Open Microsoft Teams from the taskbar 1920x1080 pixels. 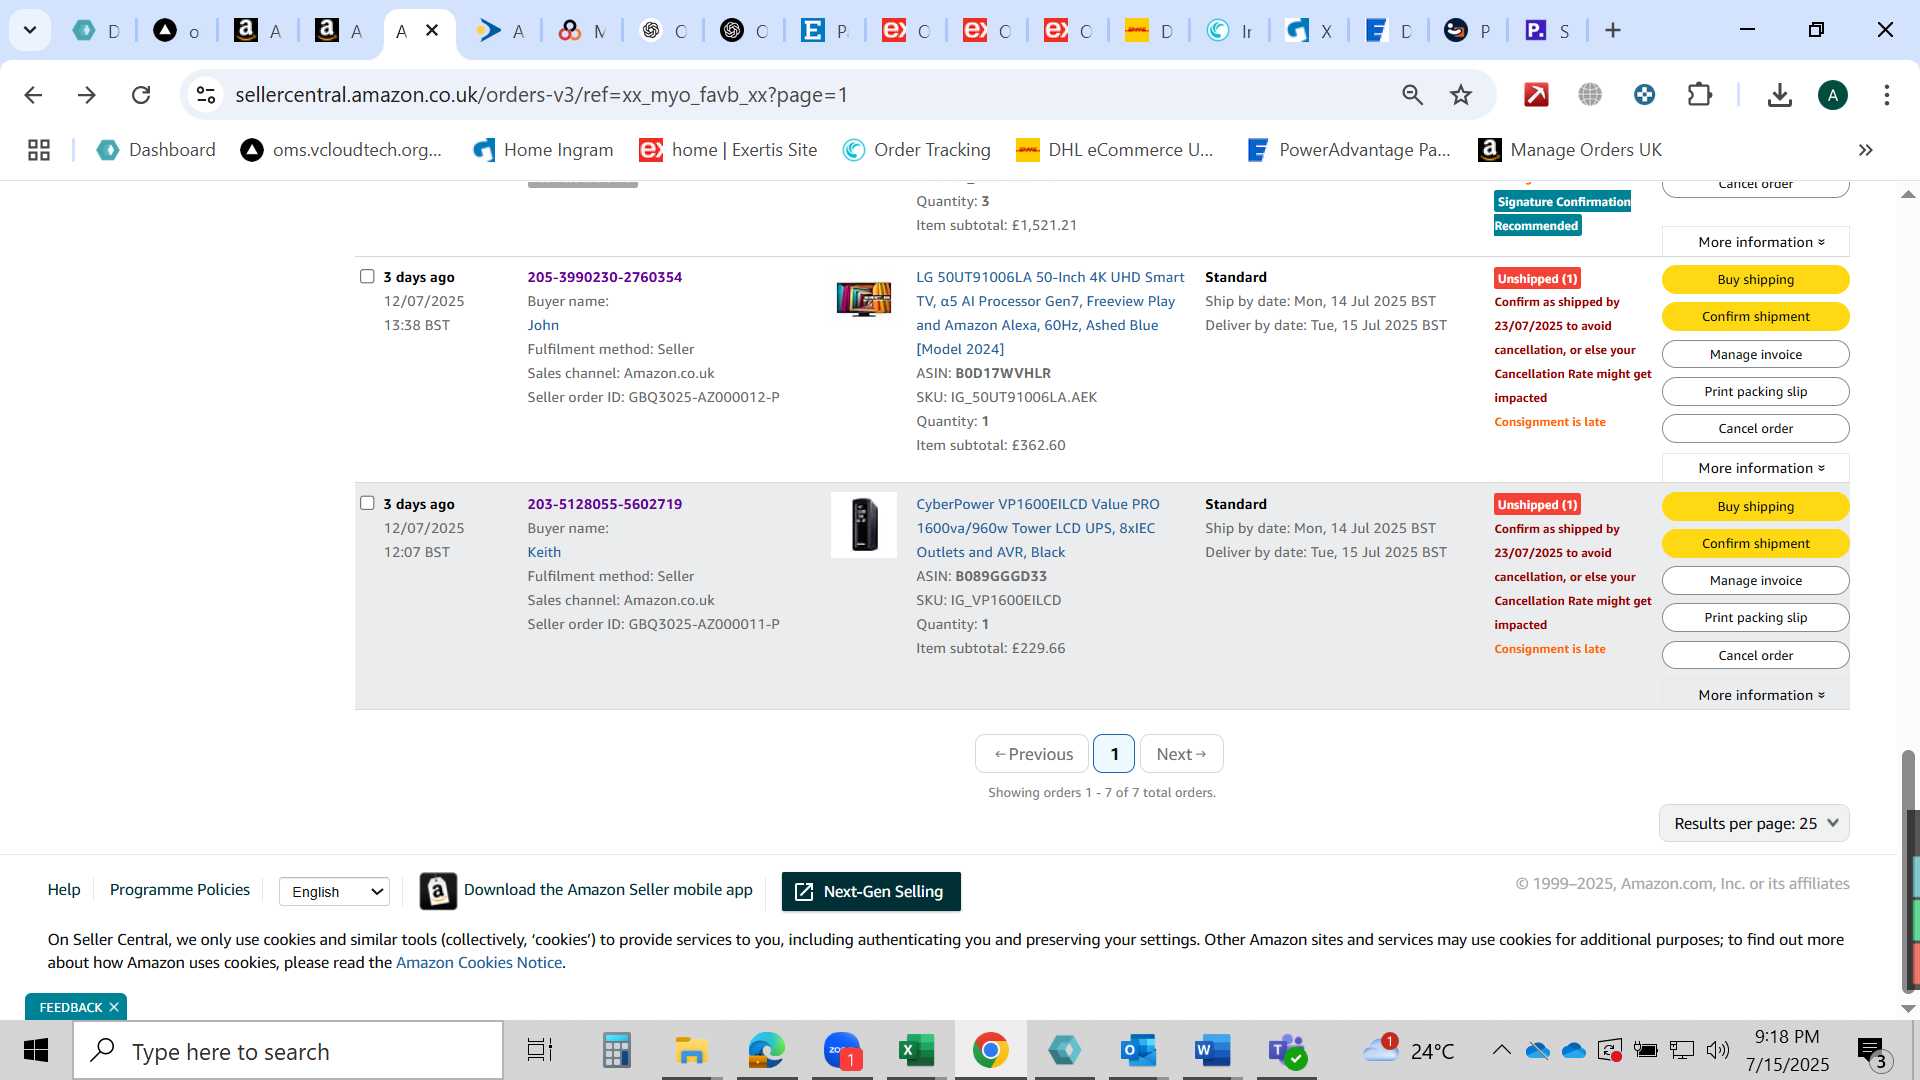tap(1287, 1051)
